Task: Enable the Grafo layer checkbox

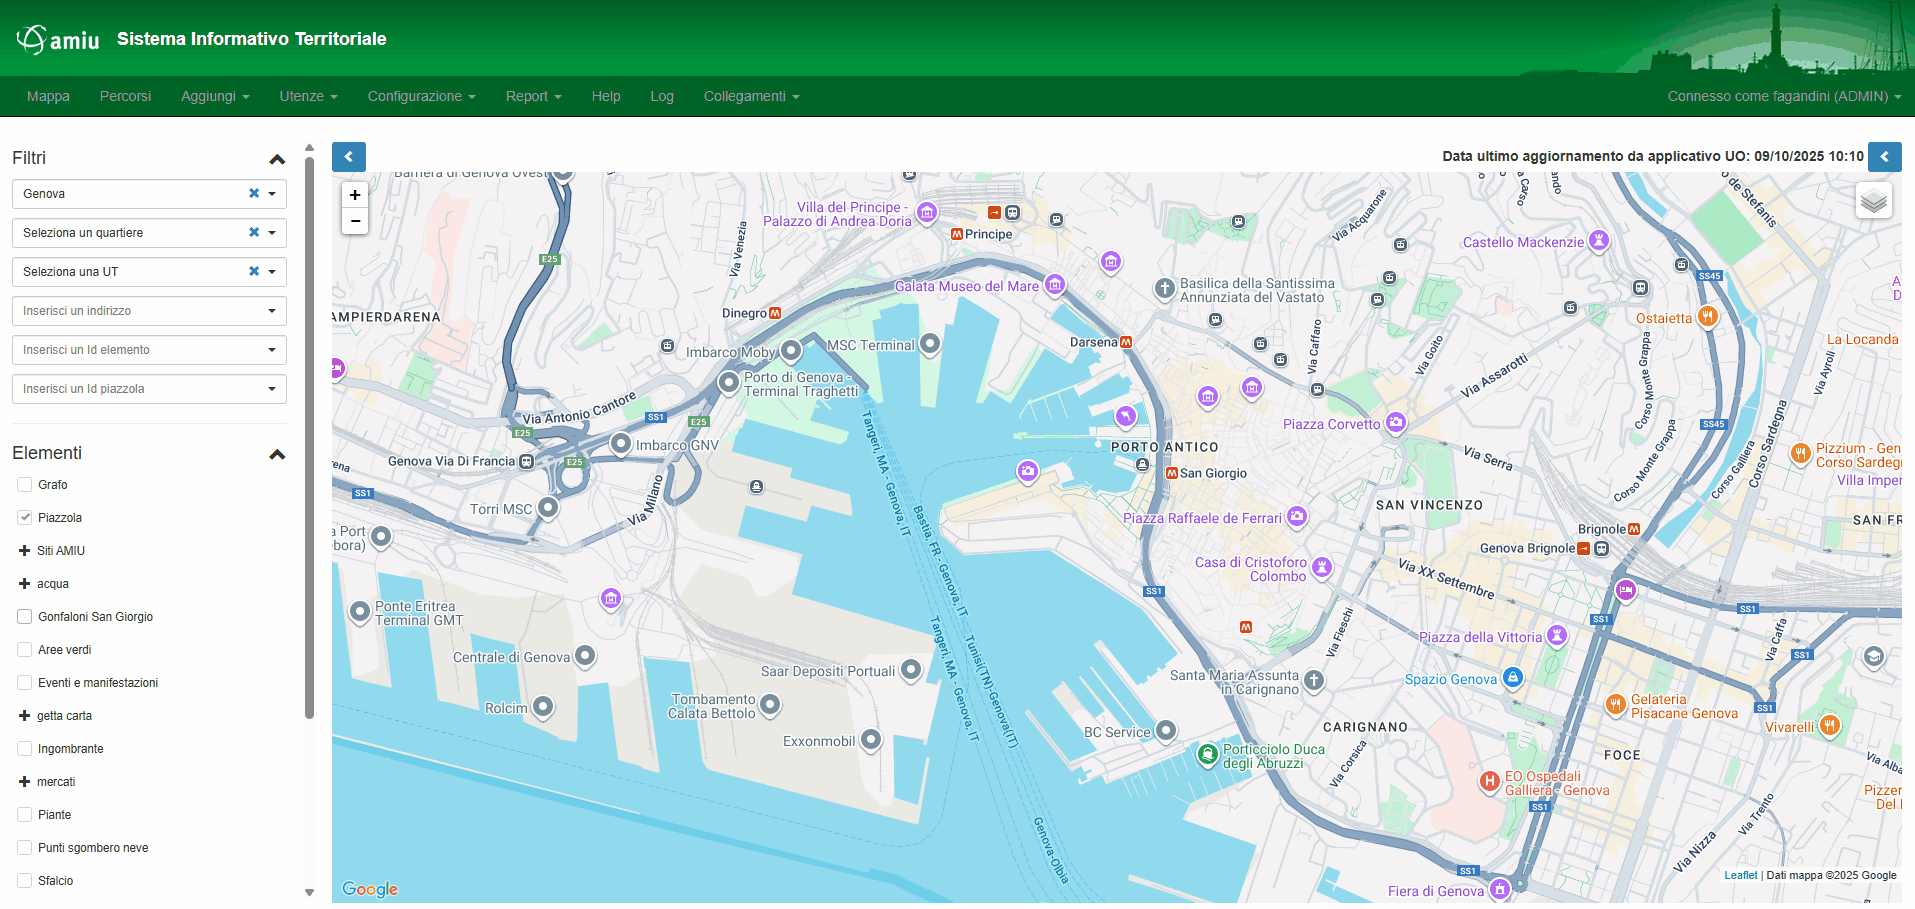Action: pyautogui.click(x=25, y=485)
